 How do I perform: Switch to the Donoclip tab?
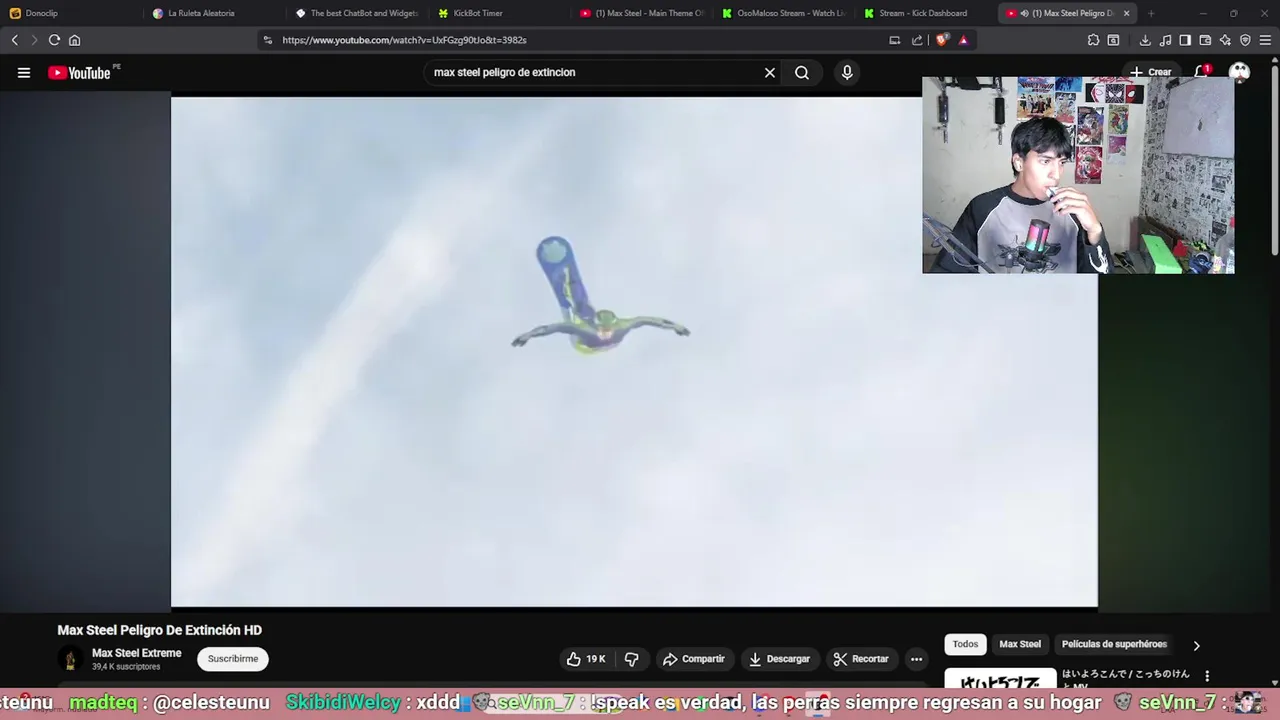[x=70, y=13]
